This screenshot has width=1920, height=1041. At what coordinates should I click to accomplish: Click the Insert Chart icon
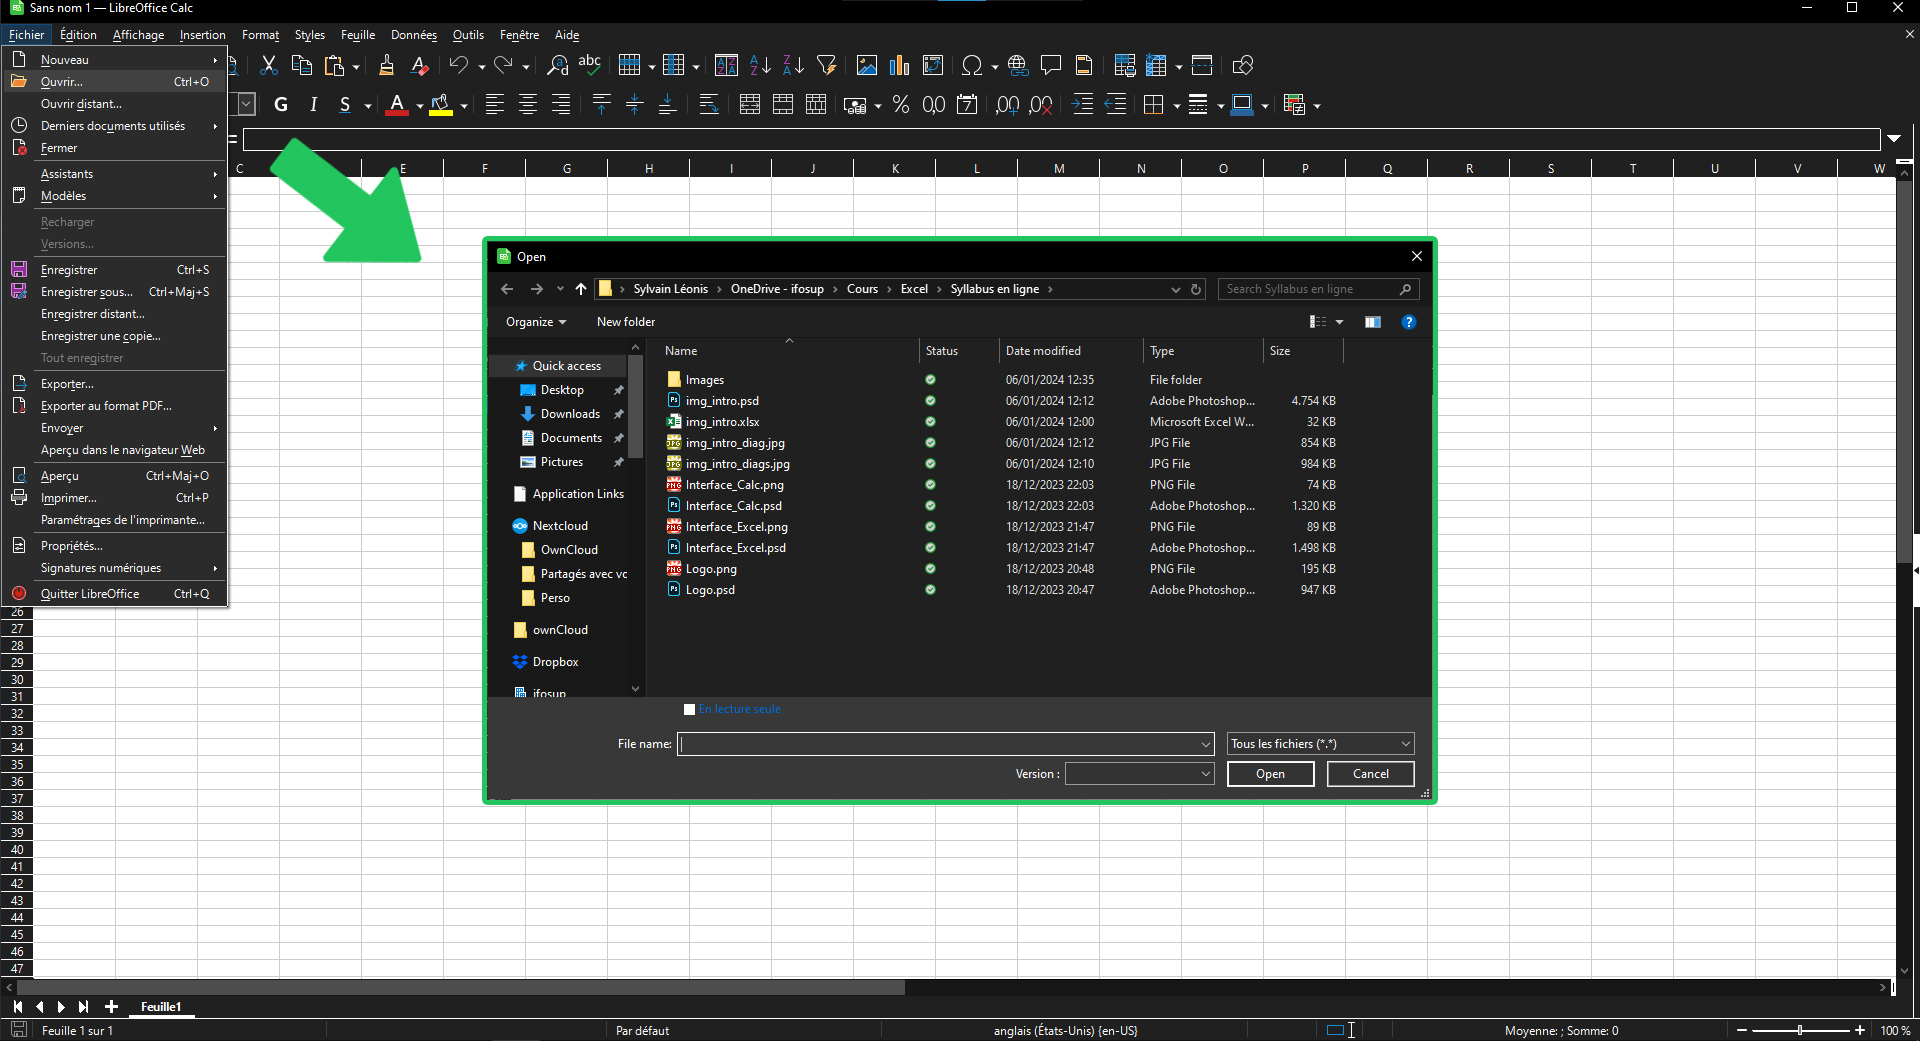click(x=900, y=66)
